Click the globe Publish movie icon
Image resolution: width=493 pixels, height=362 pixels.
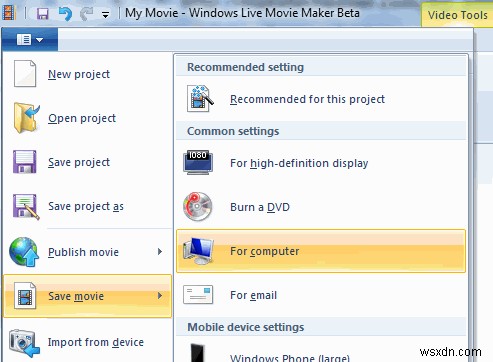tap(24, 252)
